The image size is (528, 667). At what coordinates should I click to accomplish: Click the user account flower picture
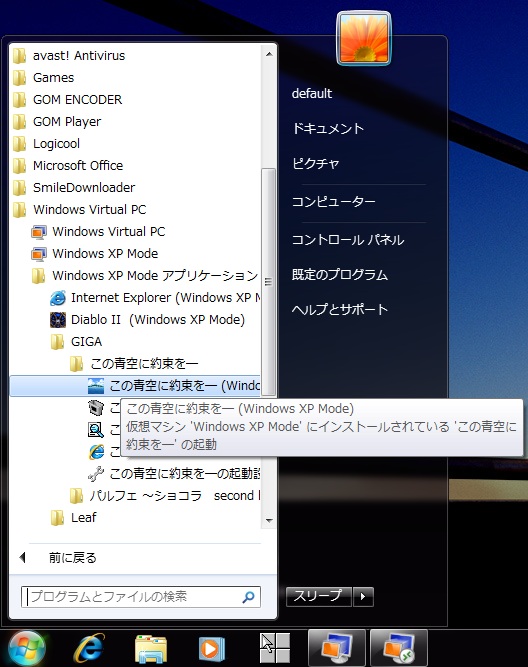[364, 38]
